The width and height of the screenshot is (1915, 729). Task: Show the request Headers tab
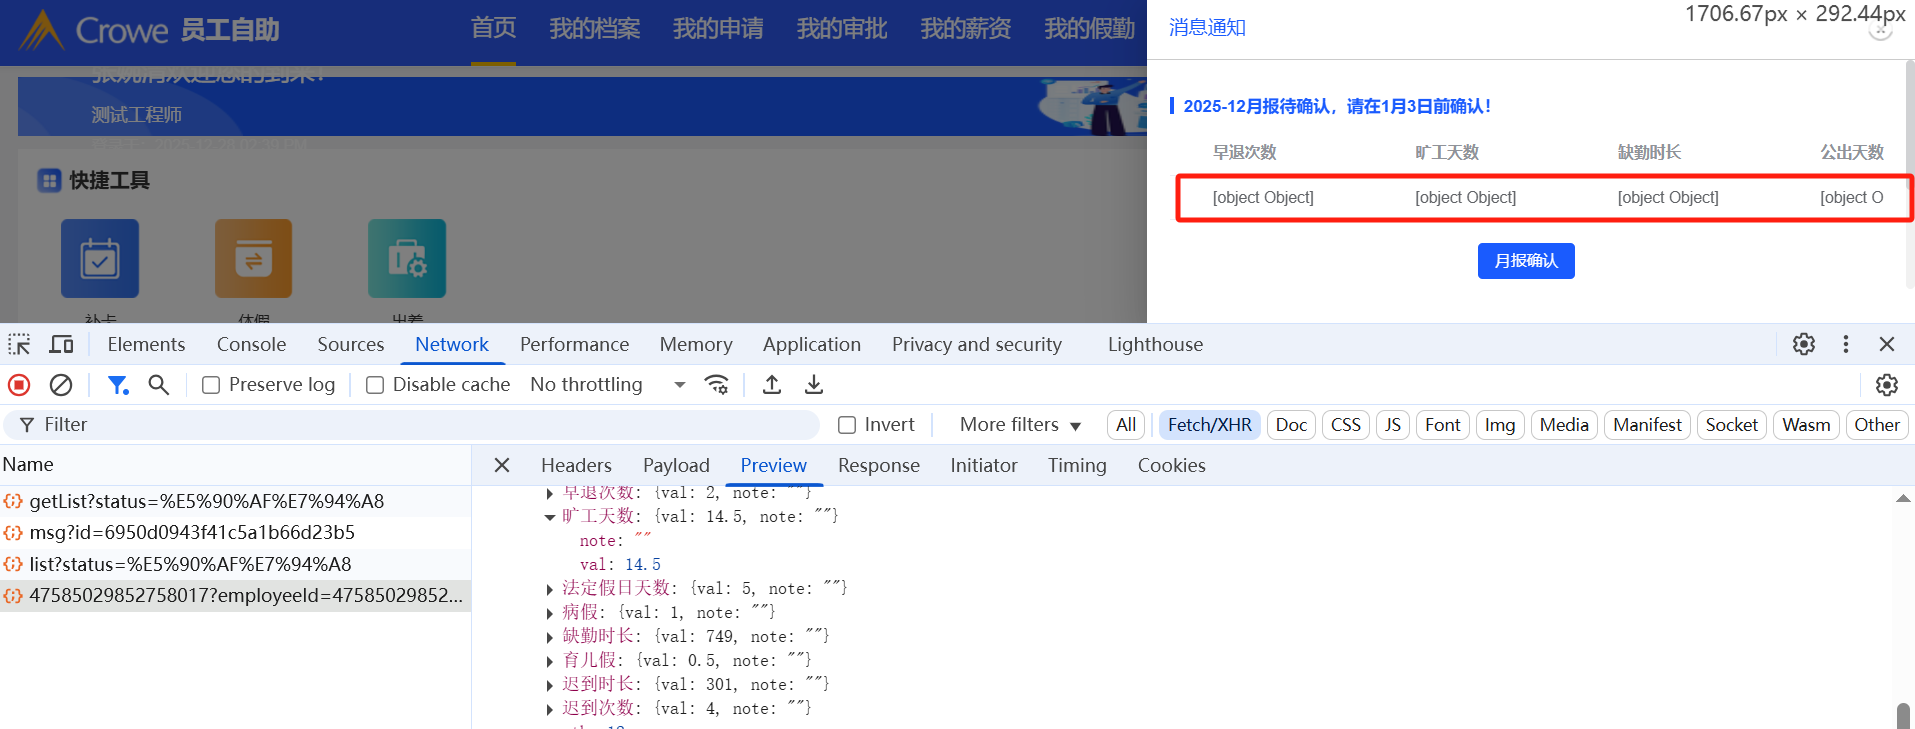[x=576, y=466]
